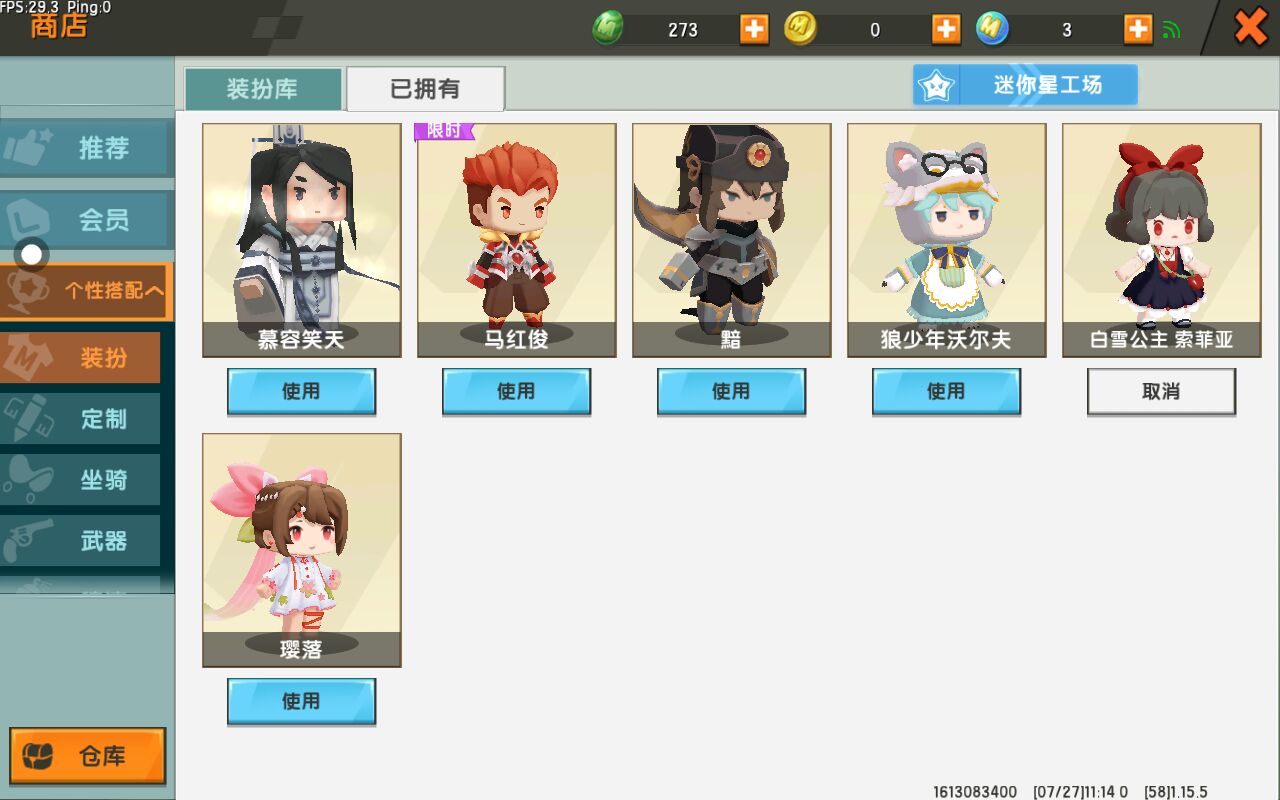This screenshot has height=800, width=1280.
Task: Use the 慕容笑天 skin
Action: pos(301,392)
